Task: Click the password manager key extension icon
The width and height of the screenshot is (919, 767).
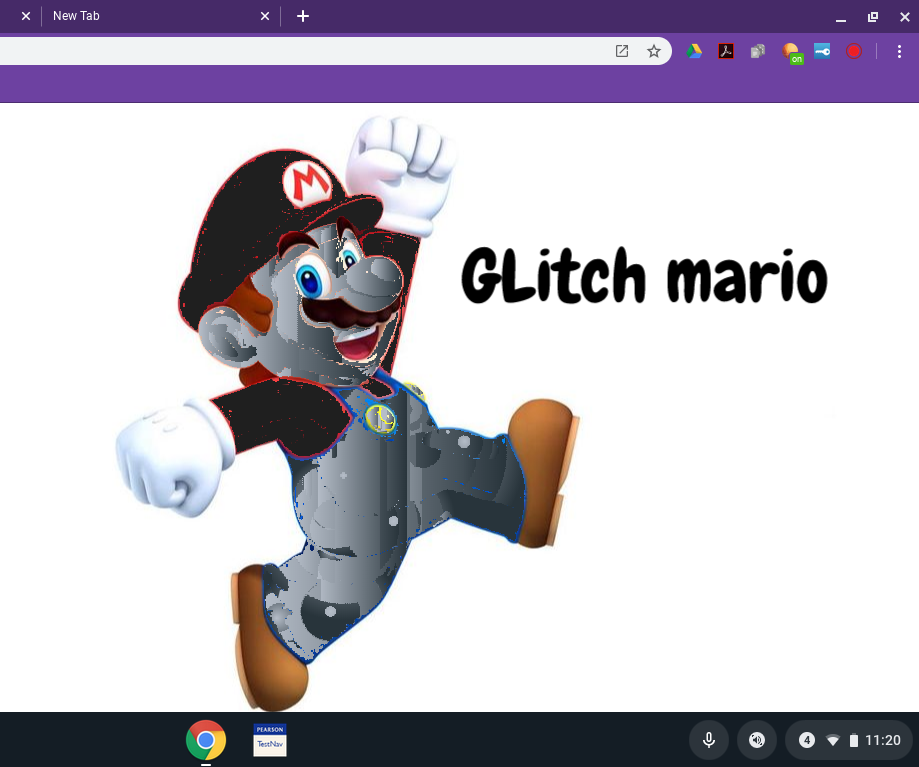Action: [821, 51]
